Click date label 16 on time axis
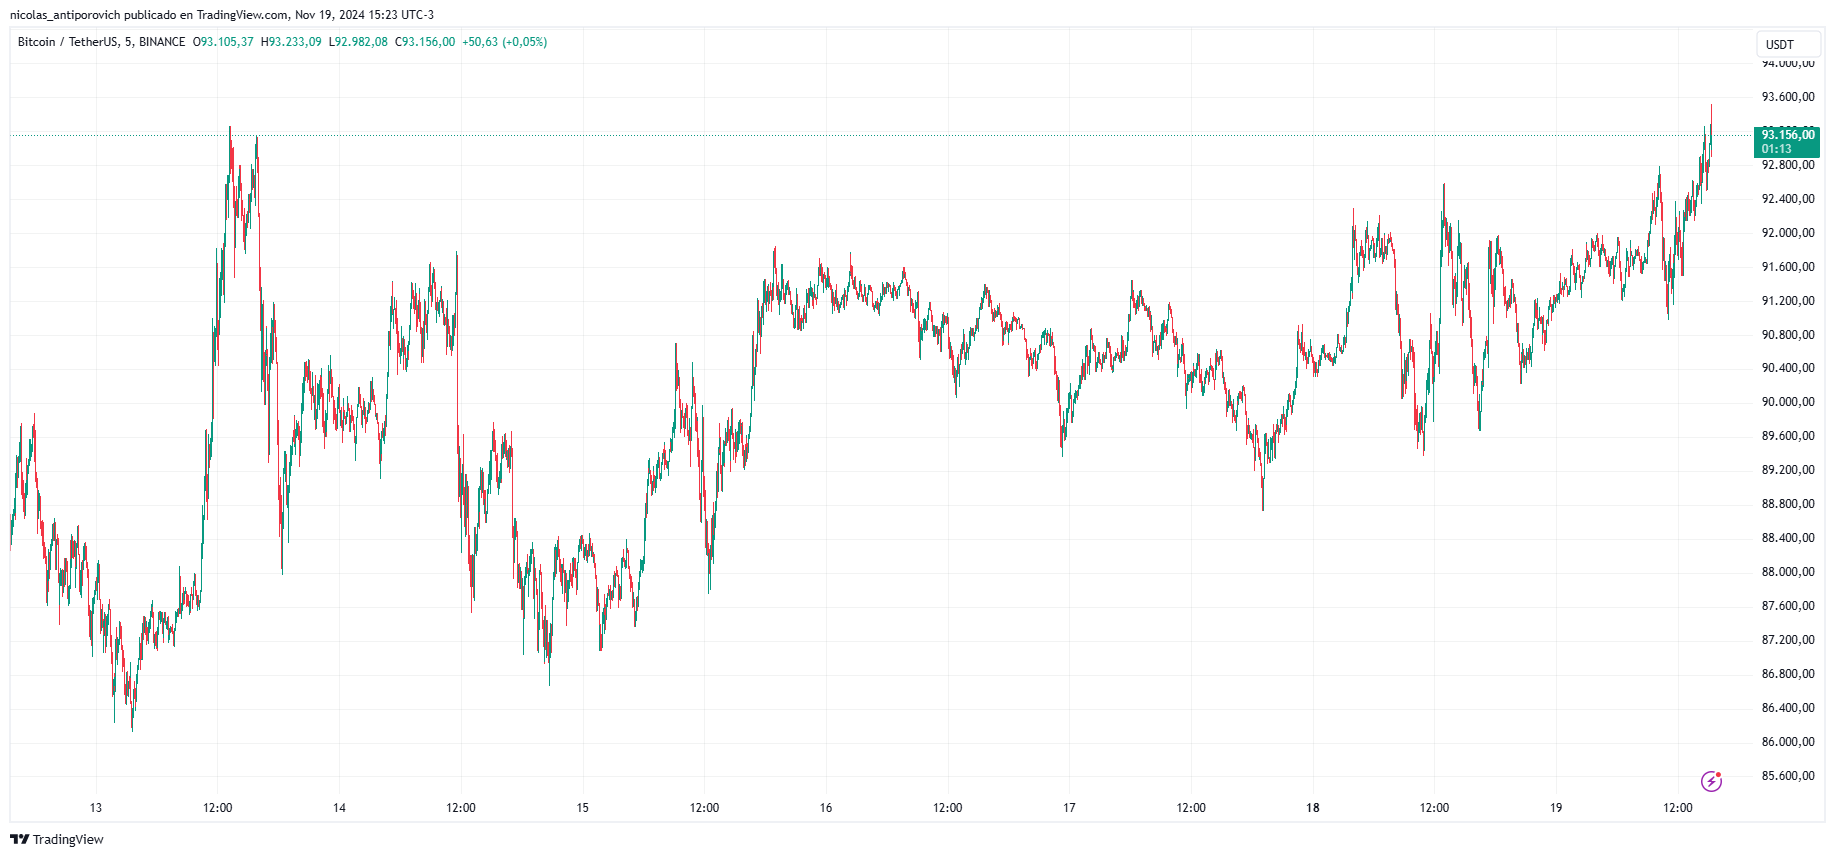 click(x=826, y=808)
